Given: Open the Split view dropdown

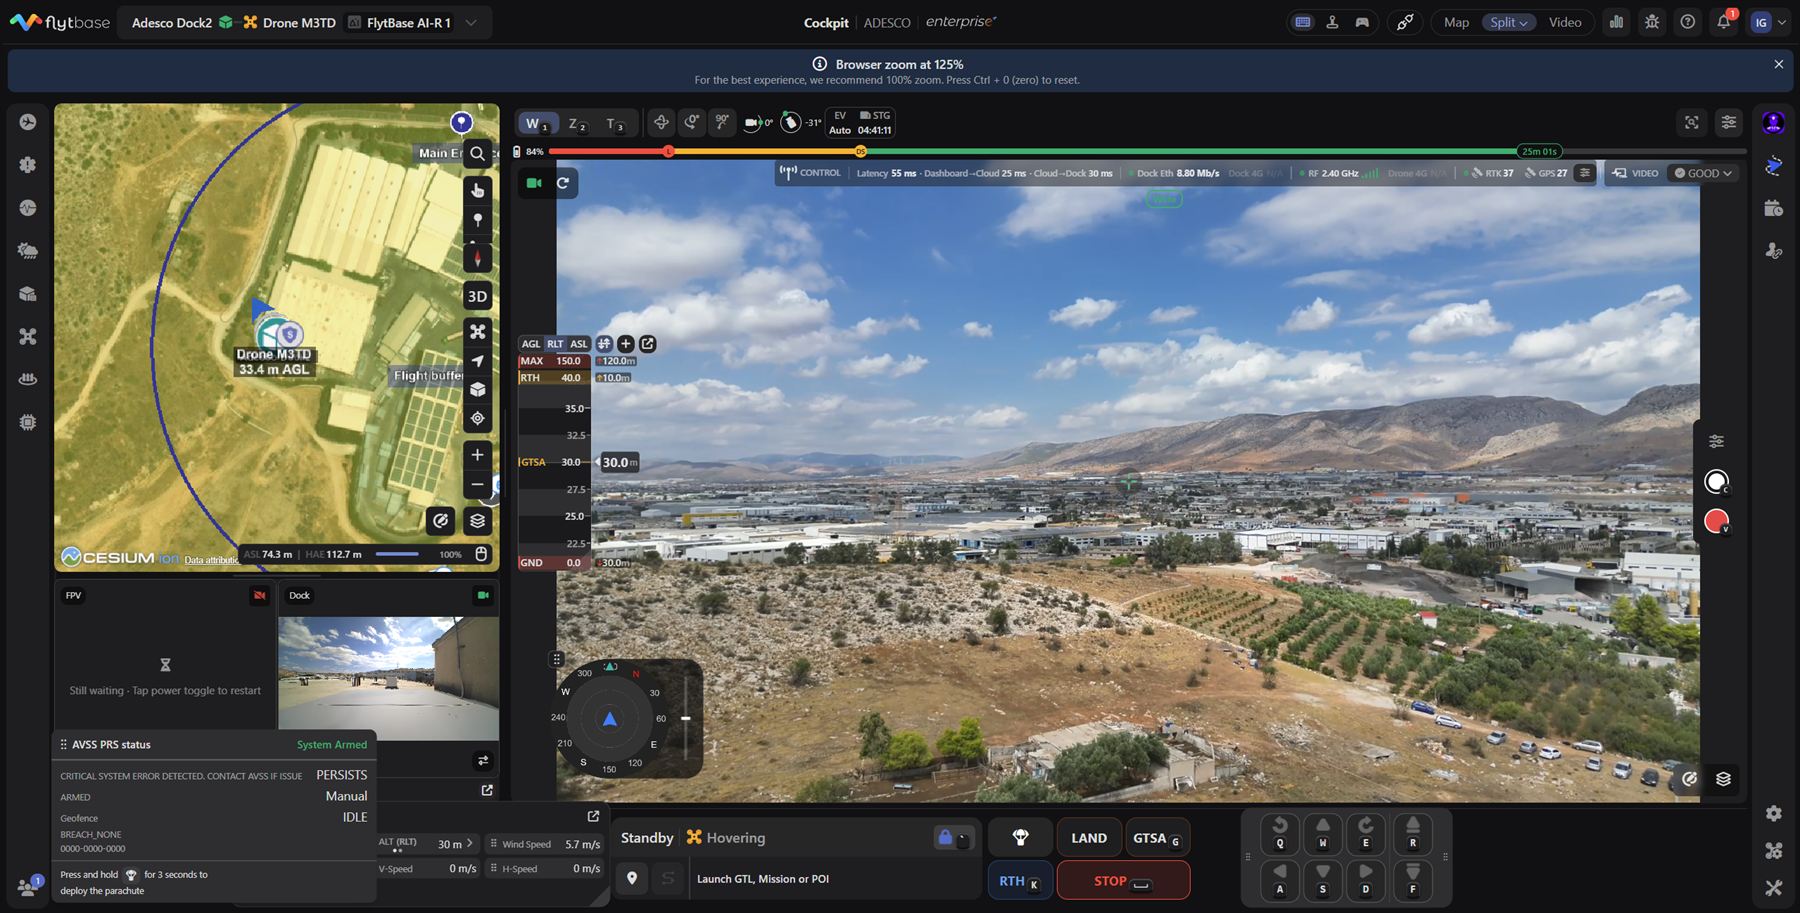Looking at the screenshot, I should pos(1508,22).
